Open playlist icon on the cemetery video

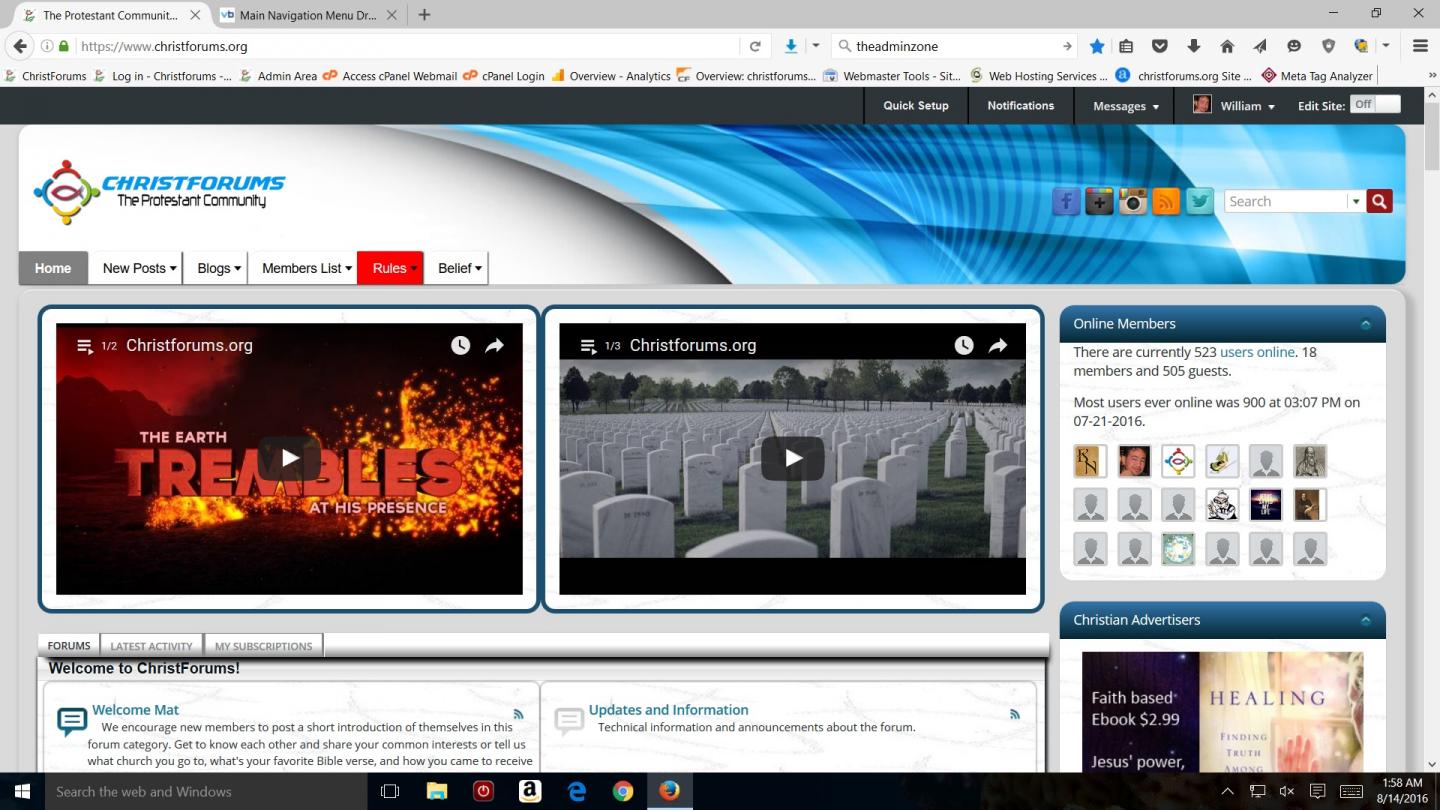click(589, 346)
